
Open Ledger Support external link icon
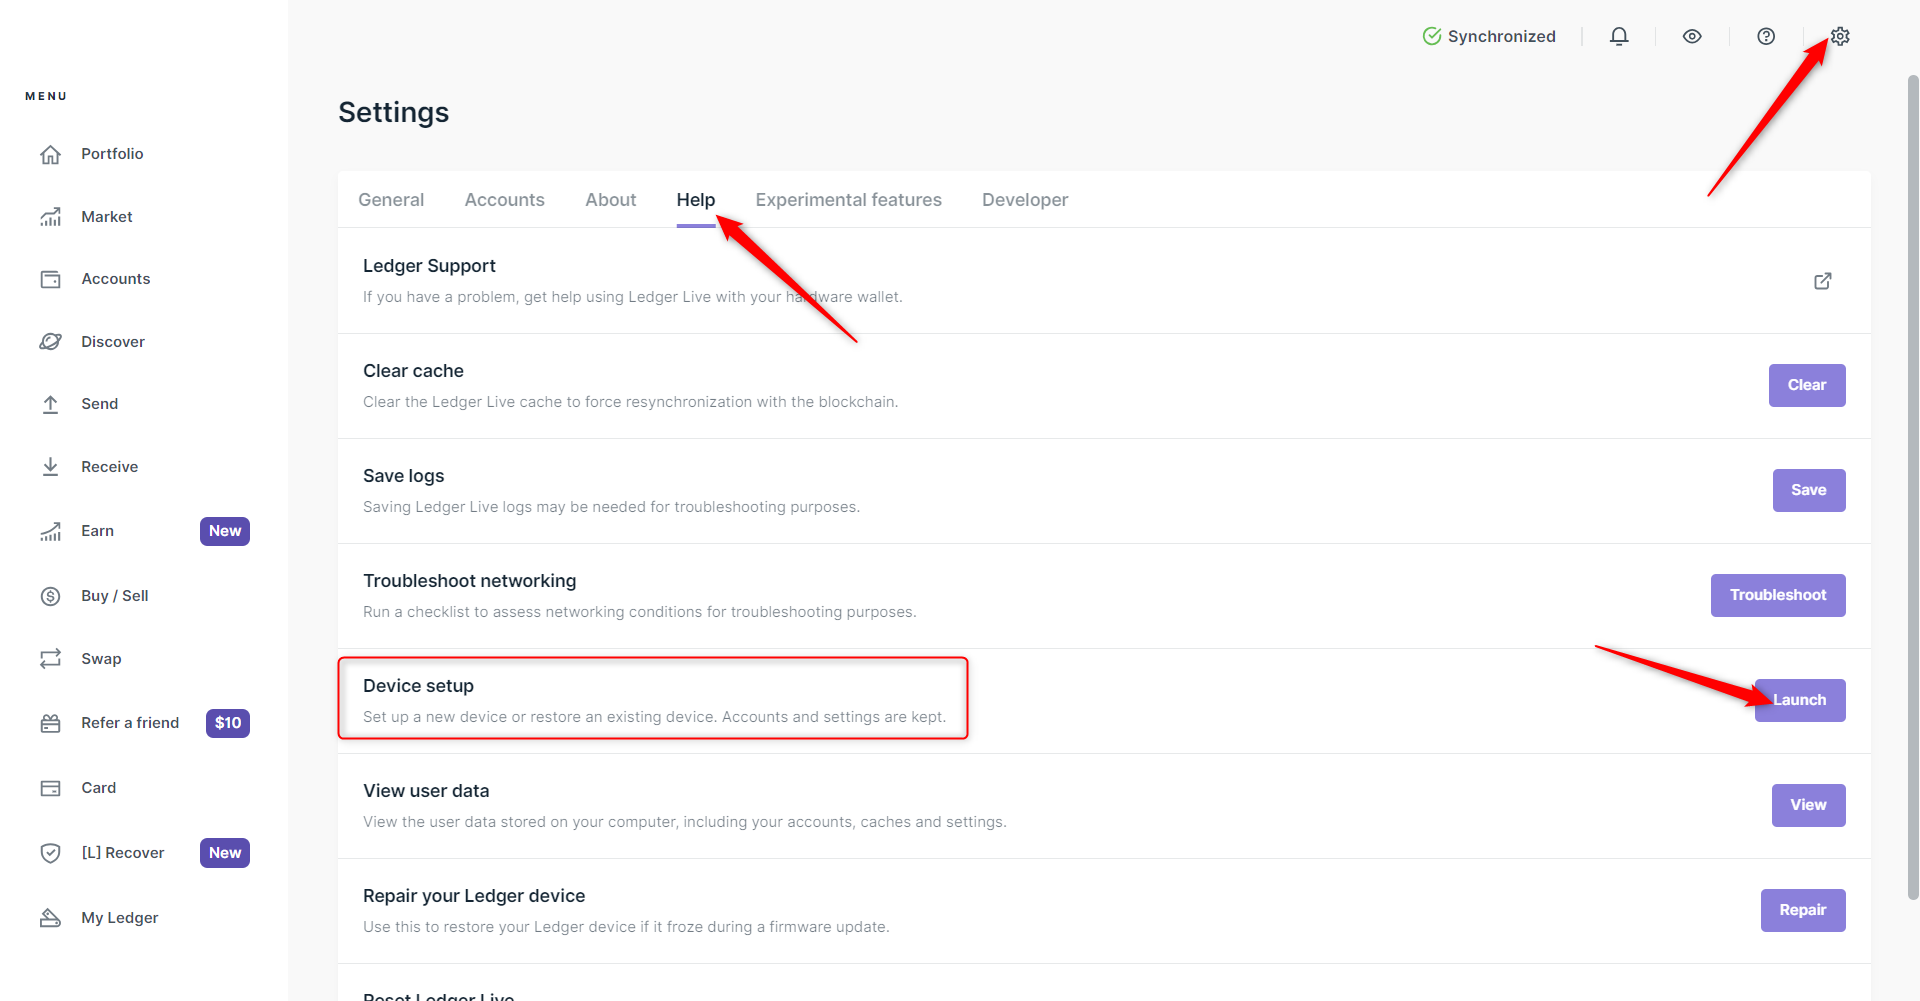point(1823,281)
